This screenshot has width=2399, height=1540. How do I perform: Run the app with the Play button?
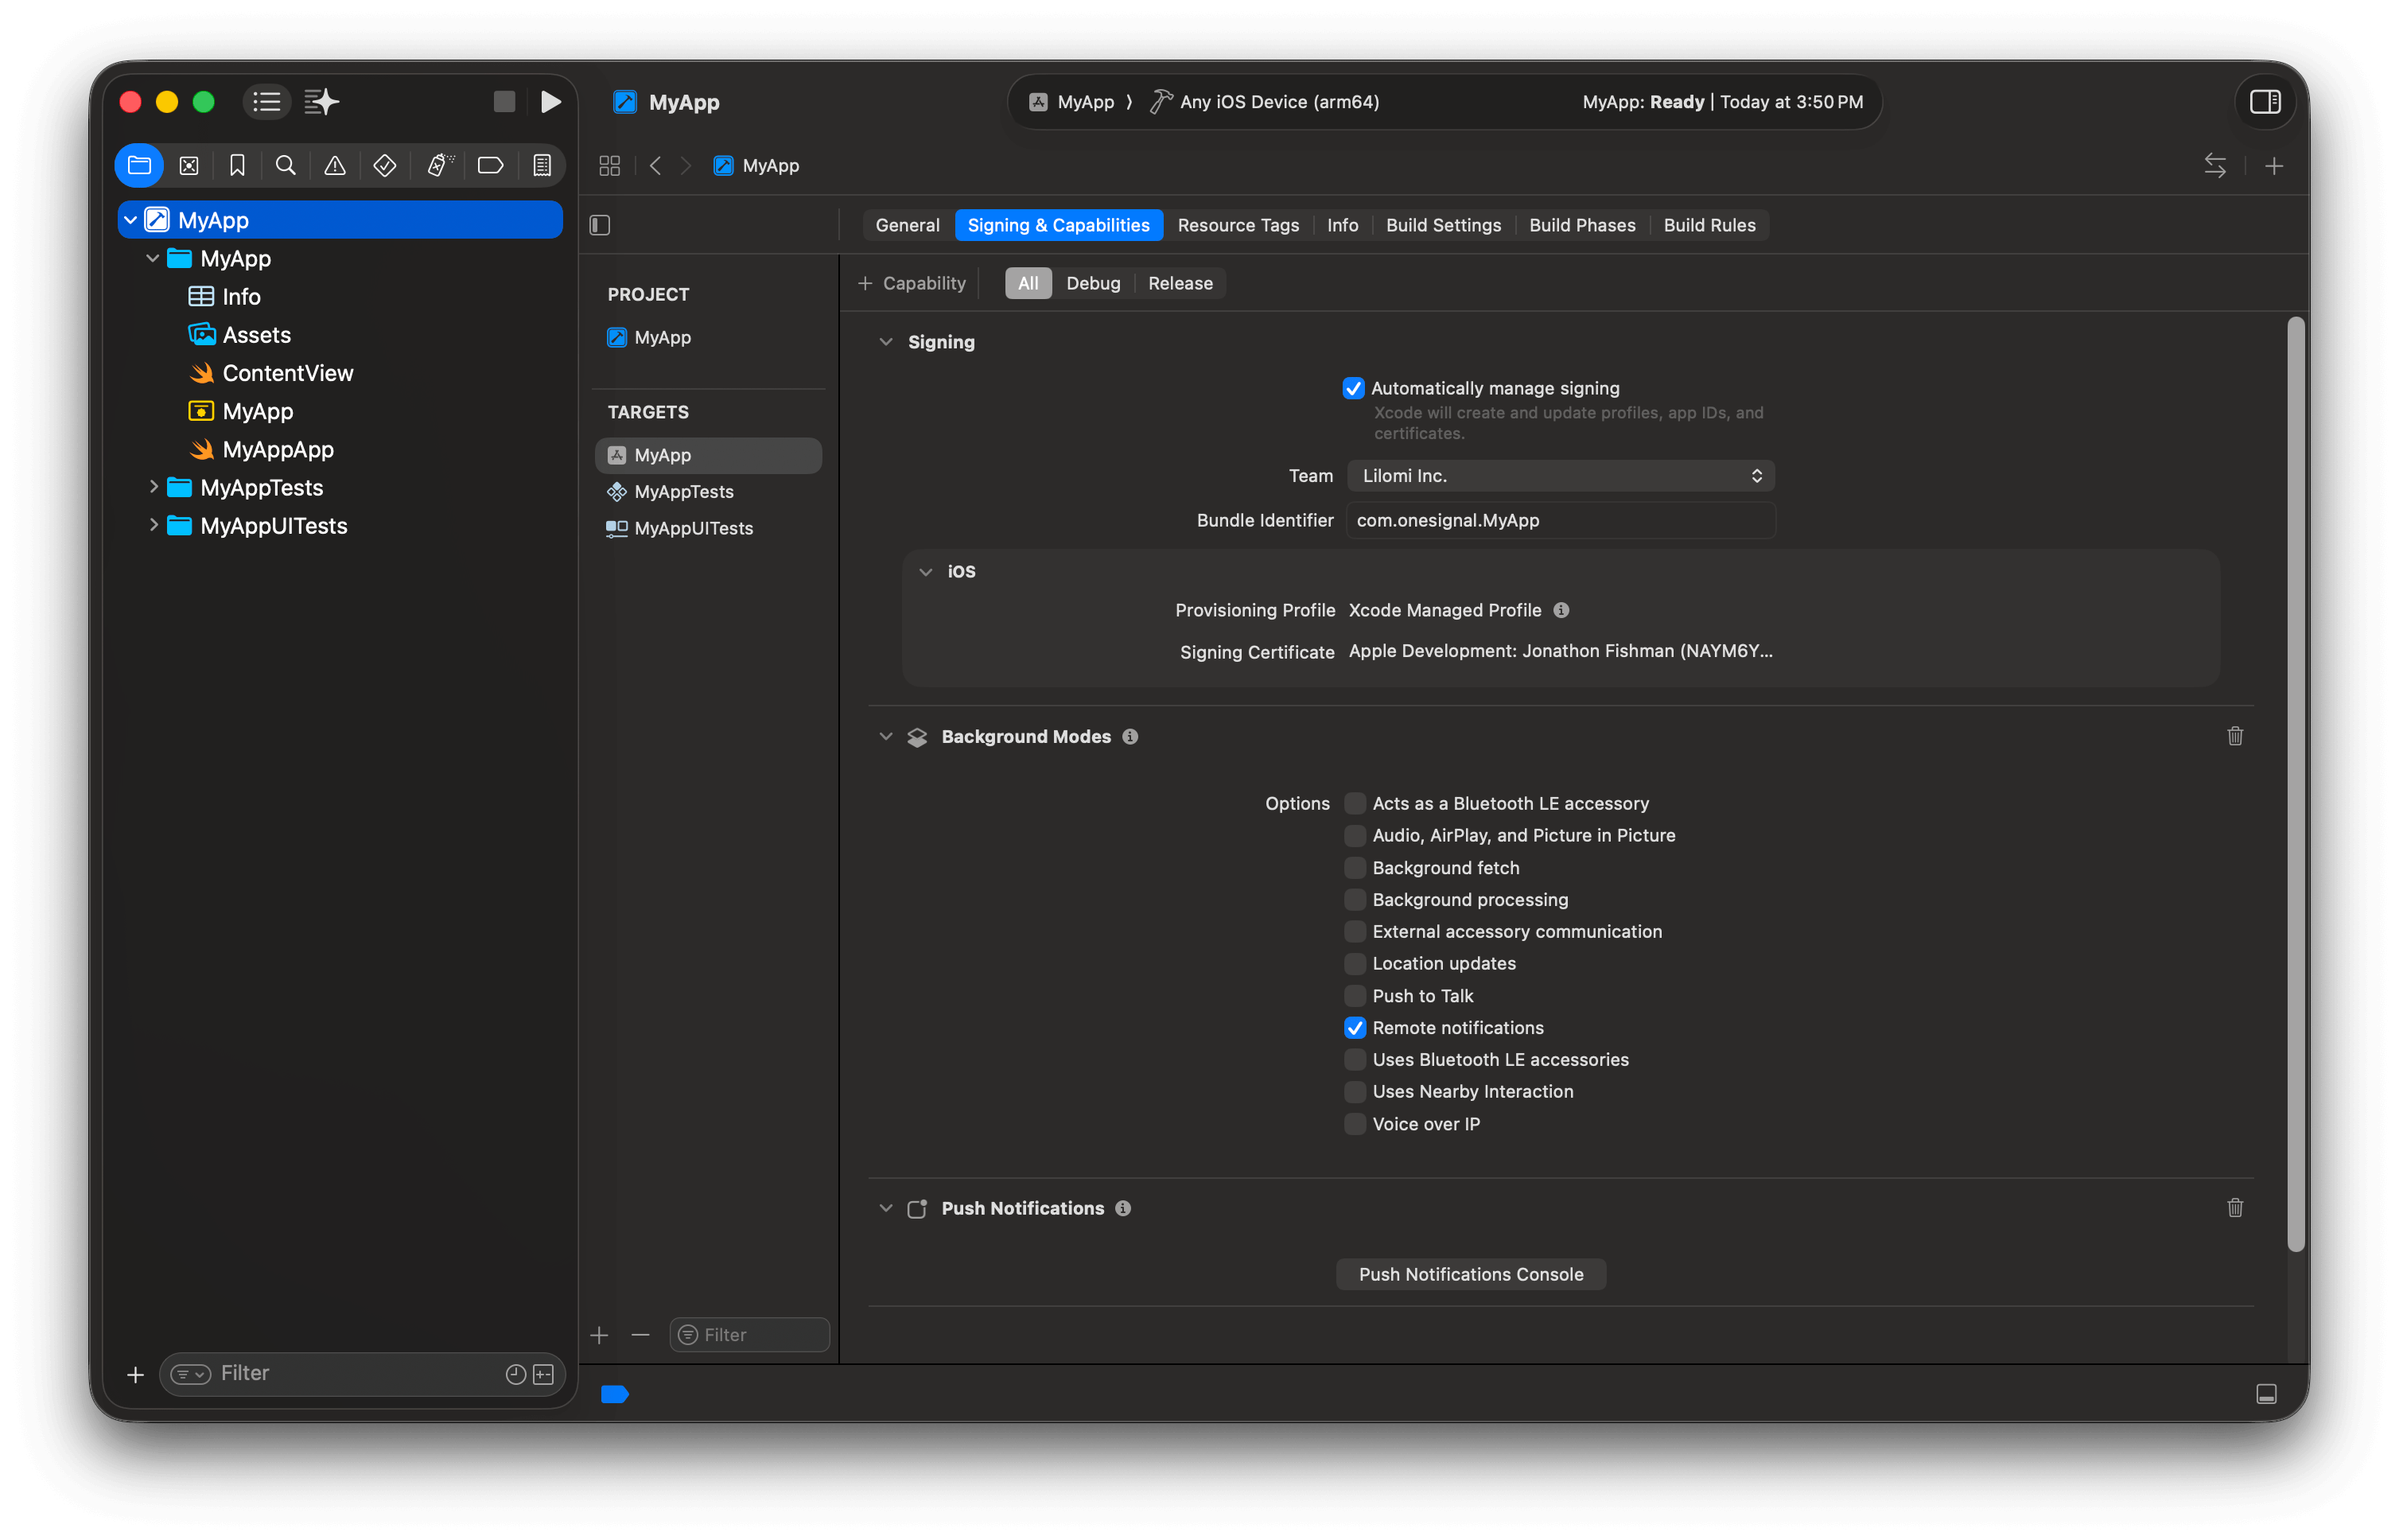click(x=551, y=101)
